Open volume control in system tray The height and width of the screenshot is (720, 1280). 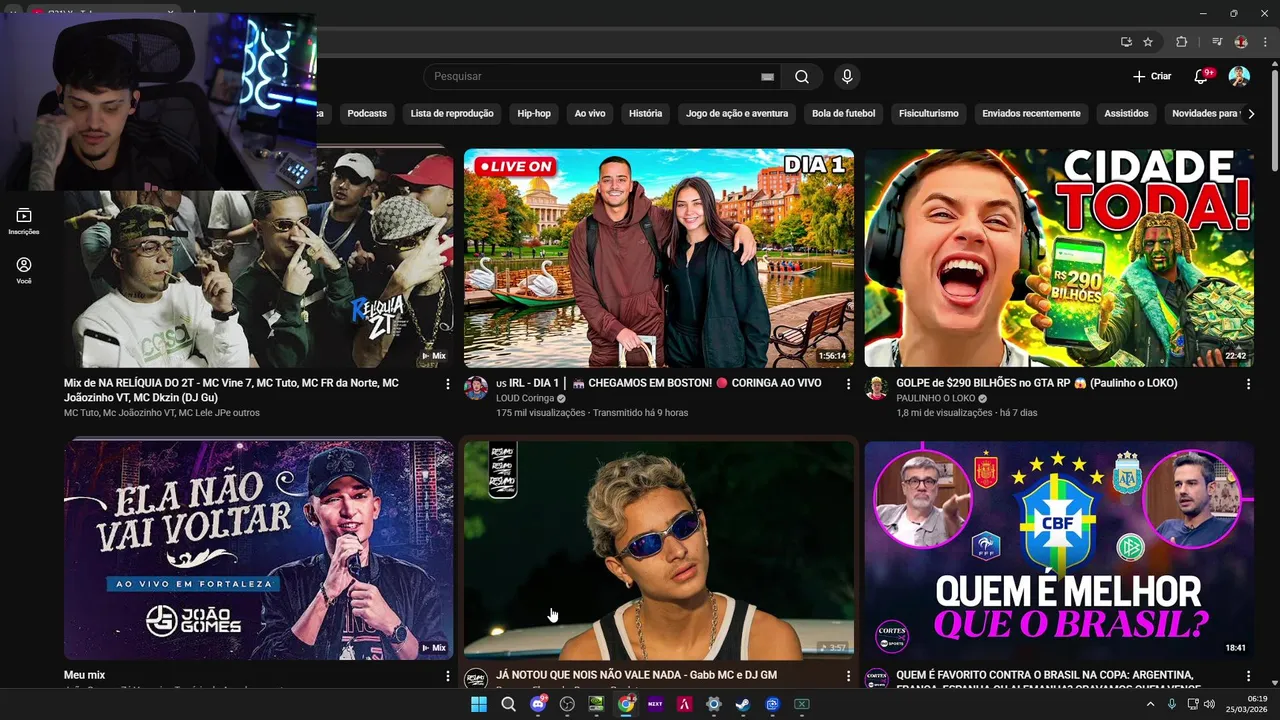(1209, 704)
